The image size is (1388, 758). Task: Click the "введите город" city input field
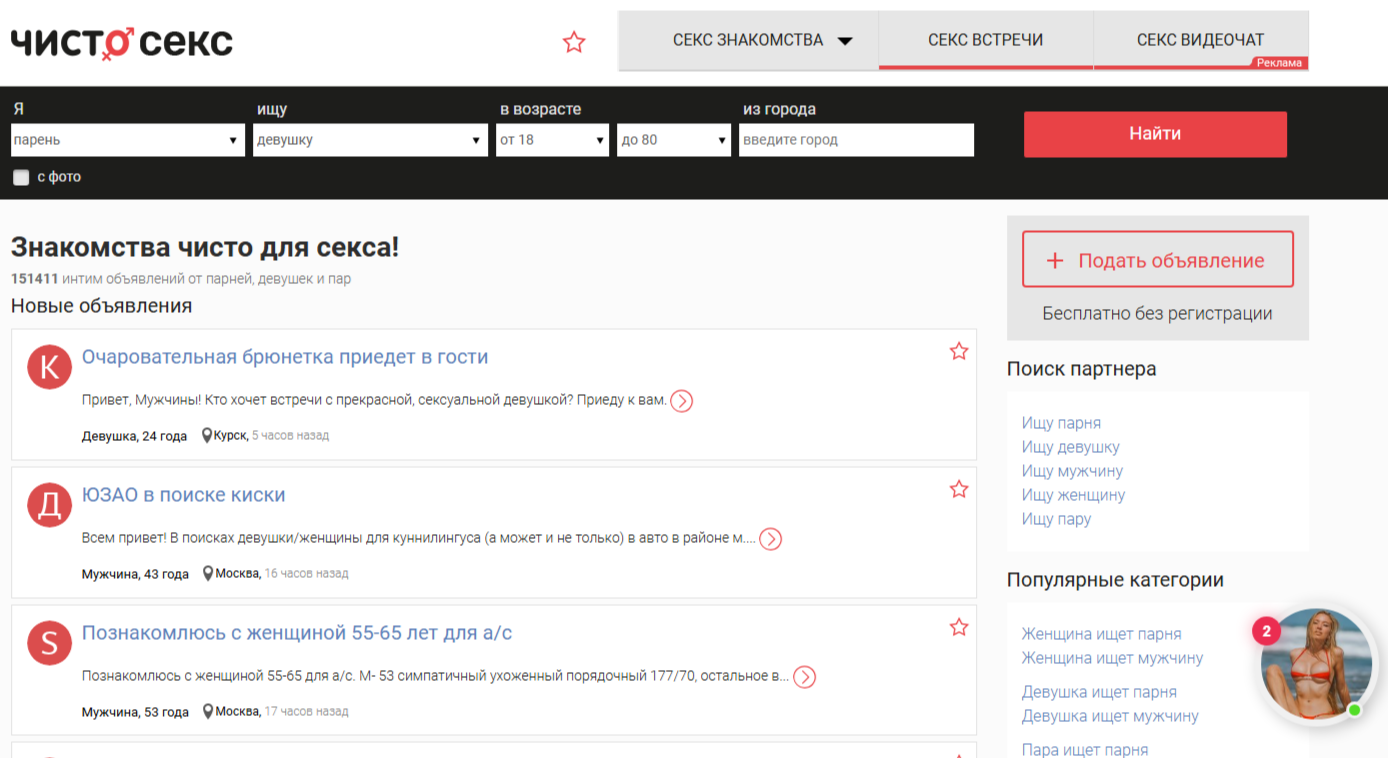coord(856,140)
